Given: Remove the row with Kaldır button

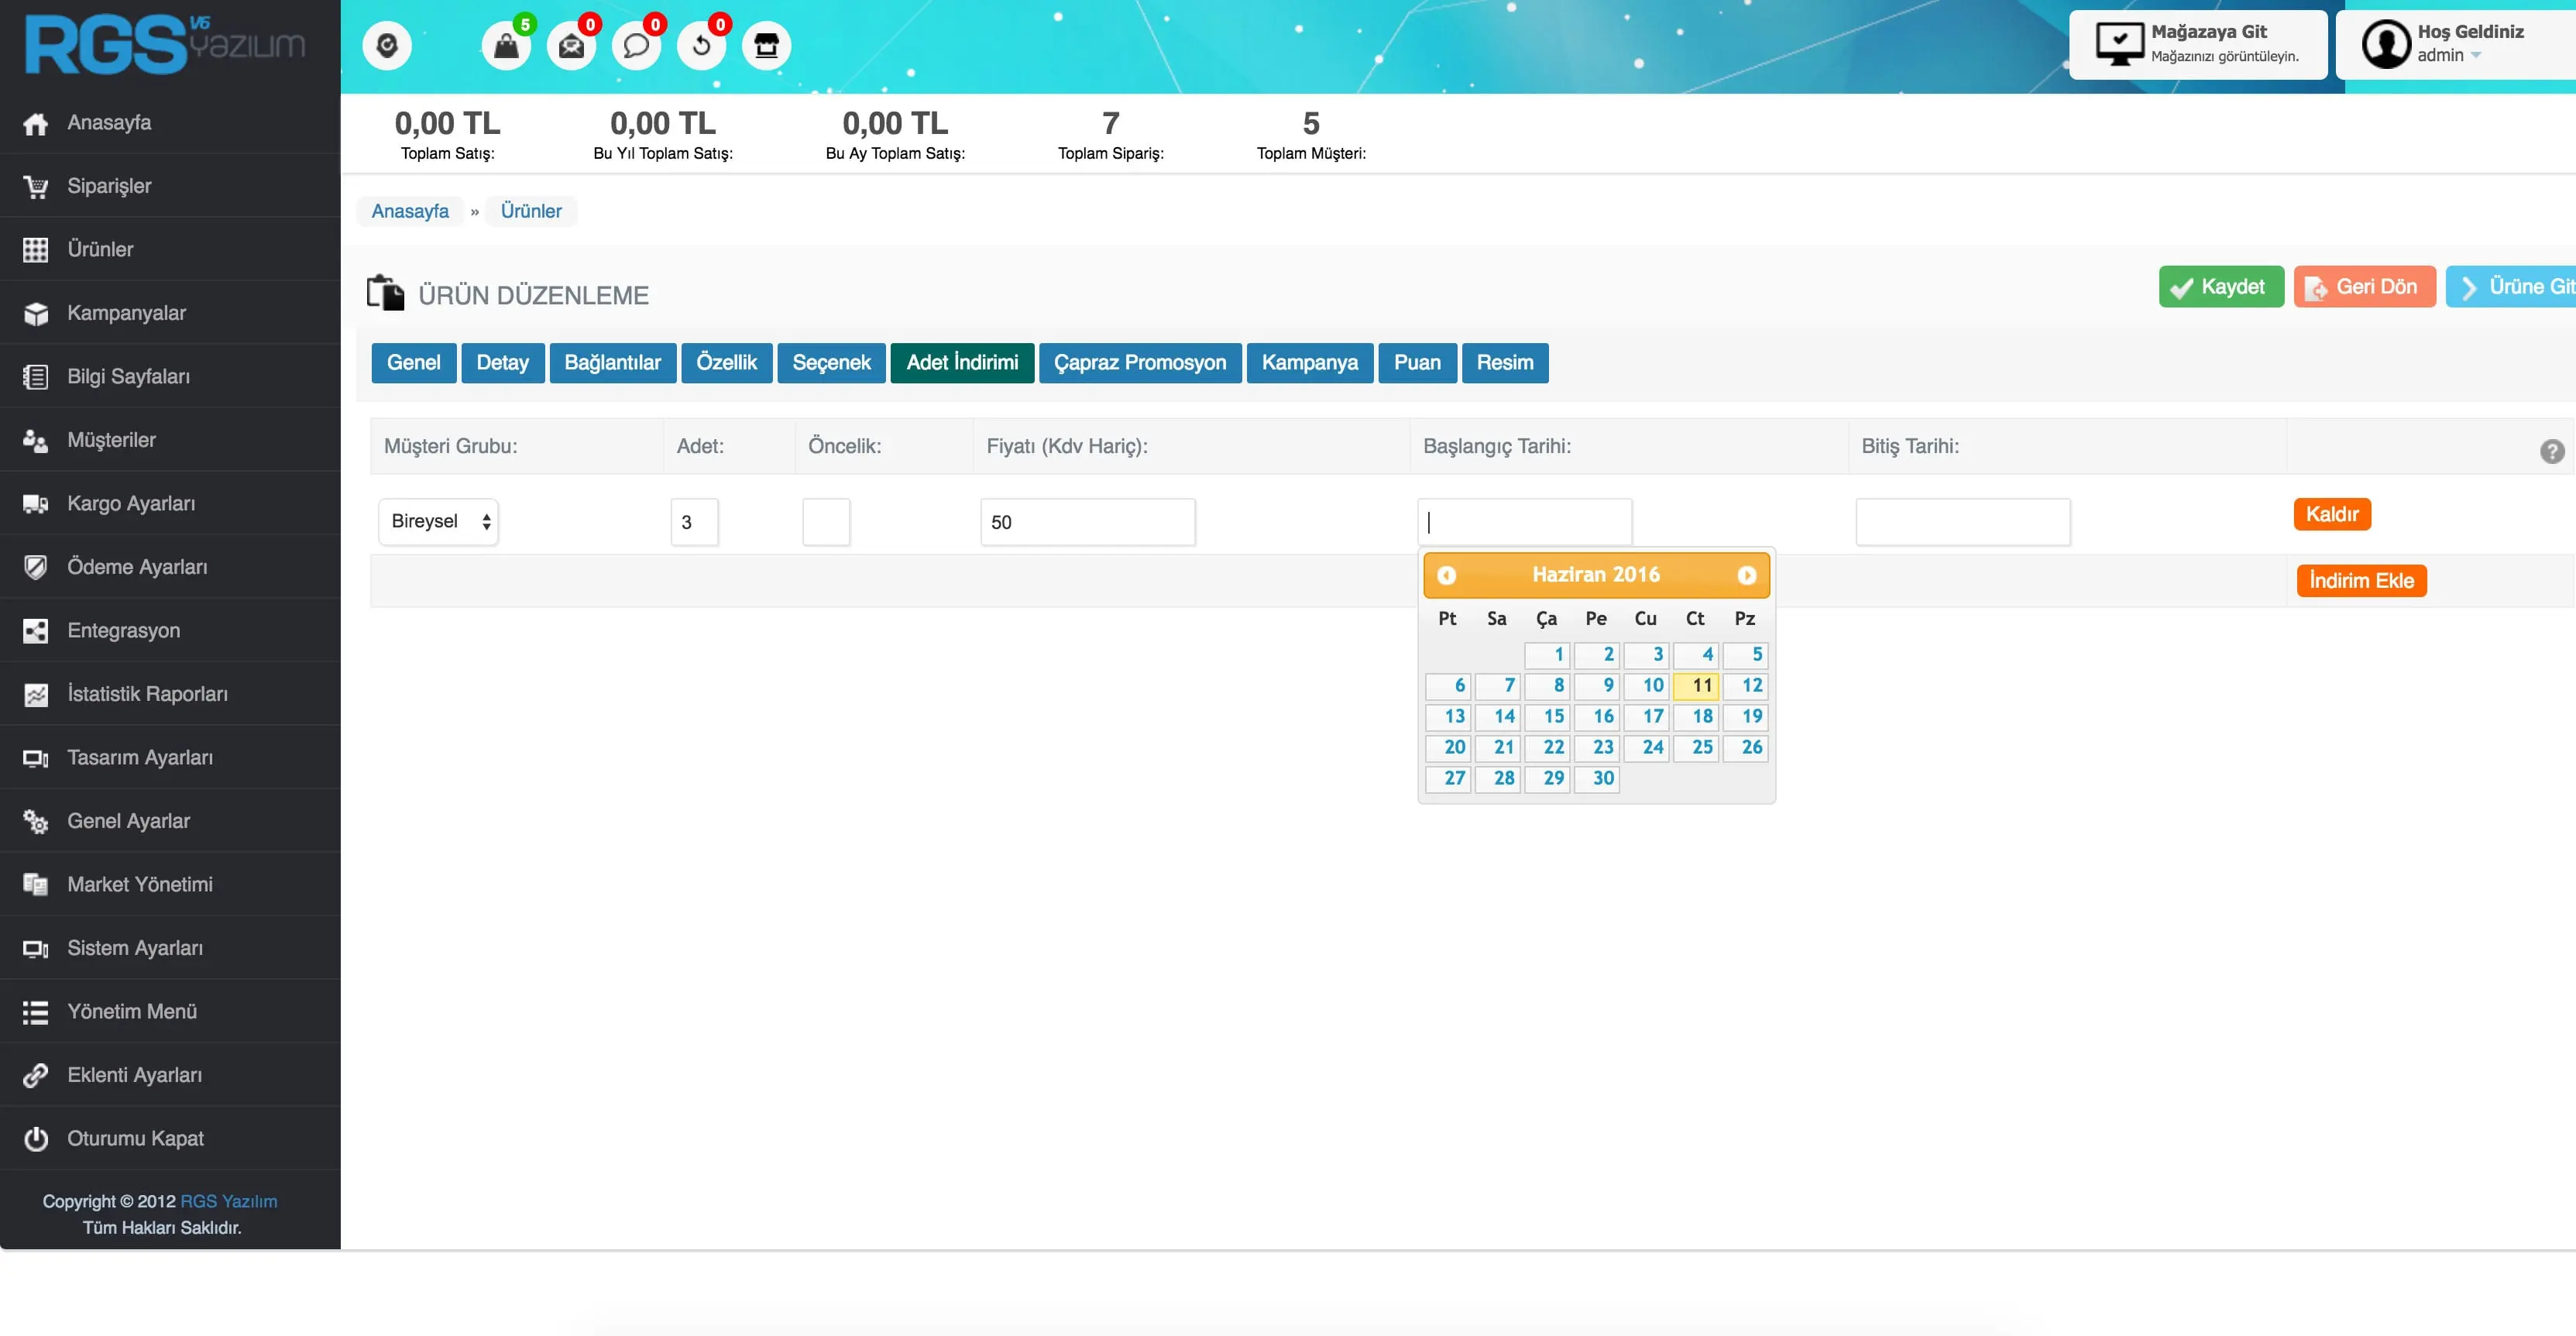Looking at the screenshot, I should coord(2331,514).
